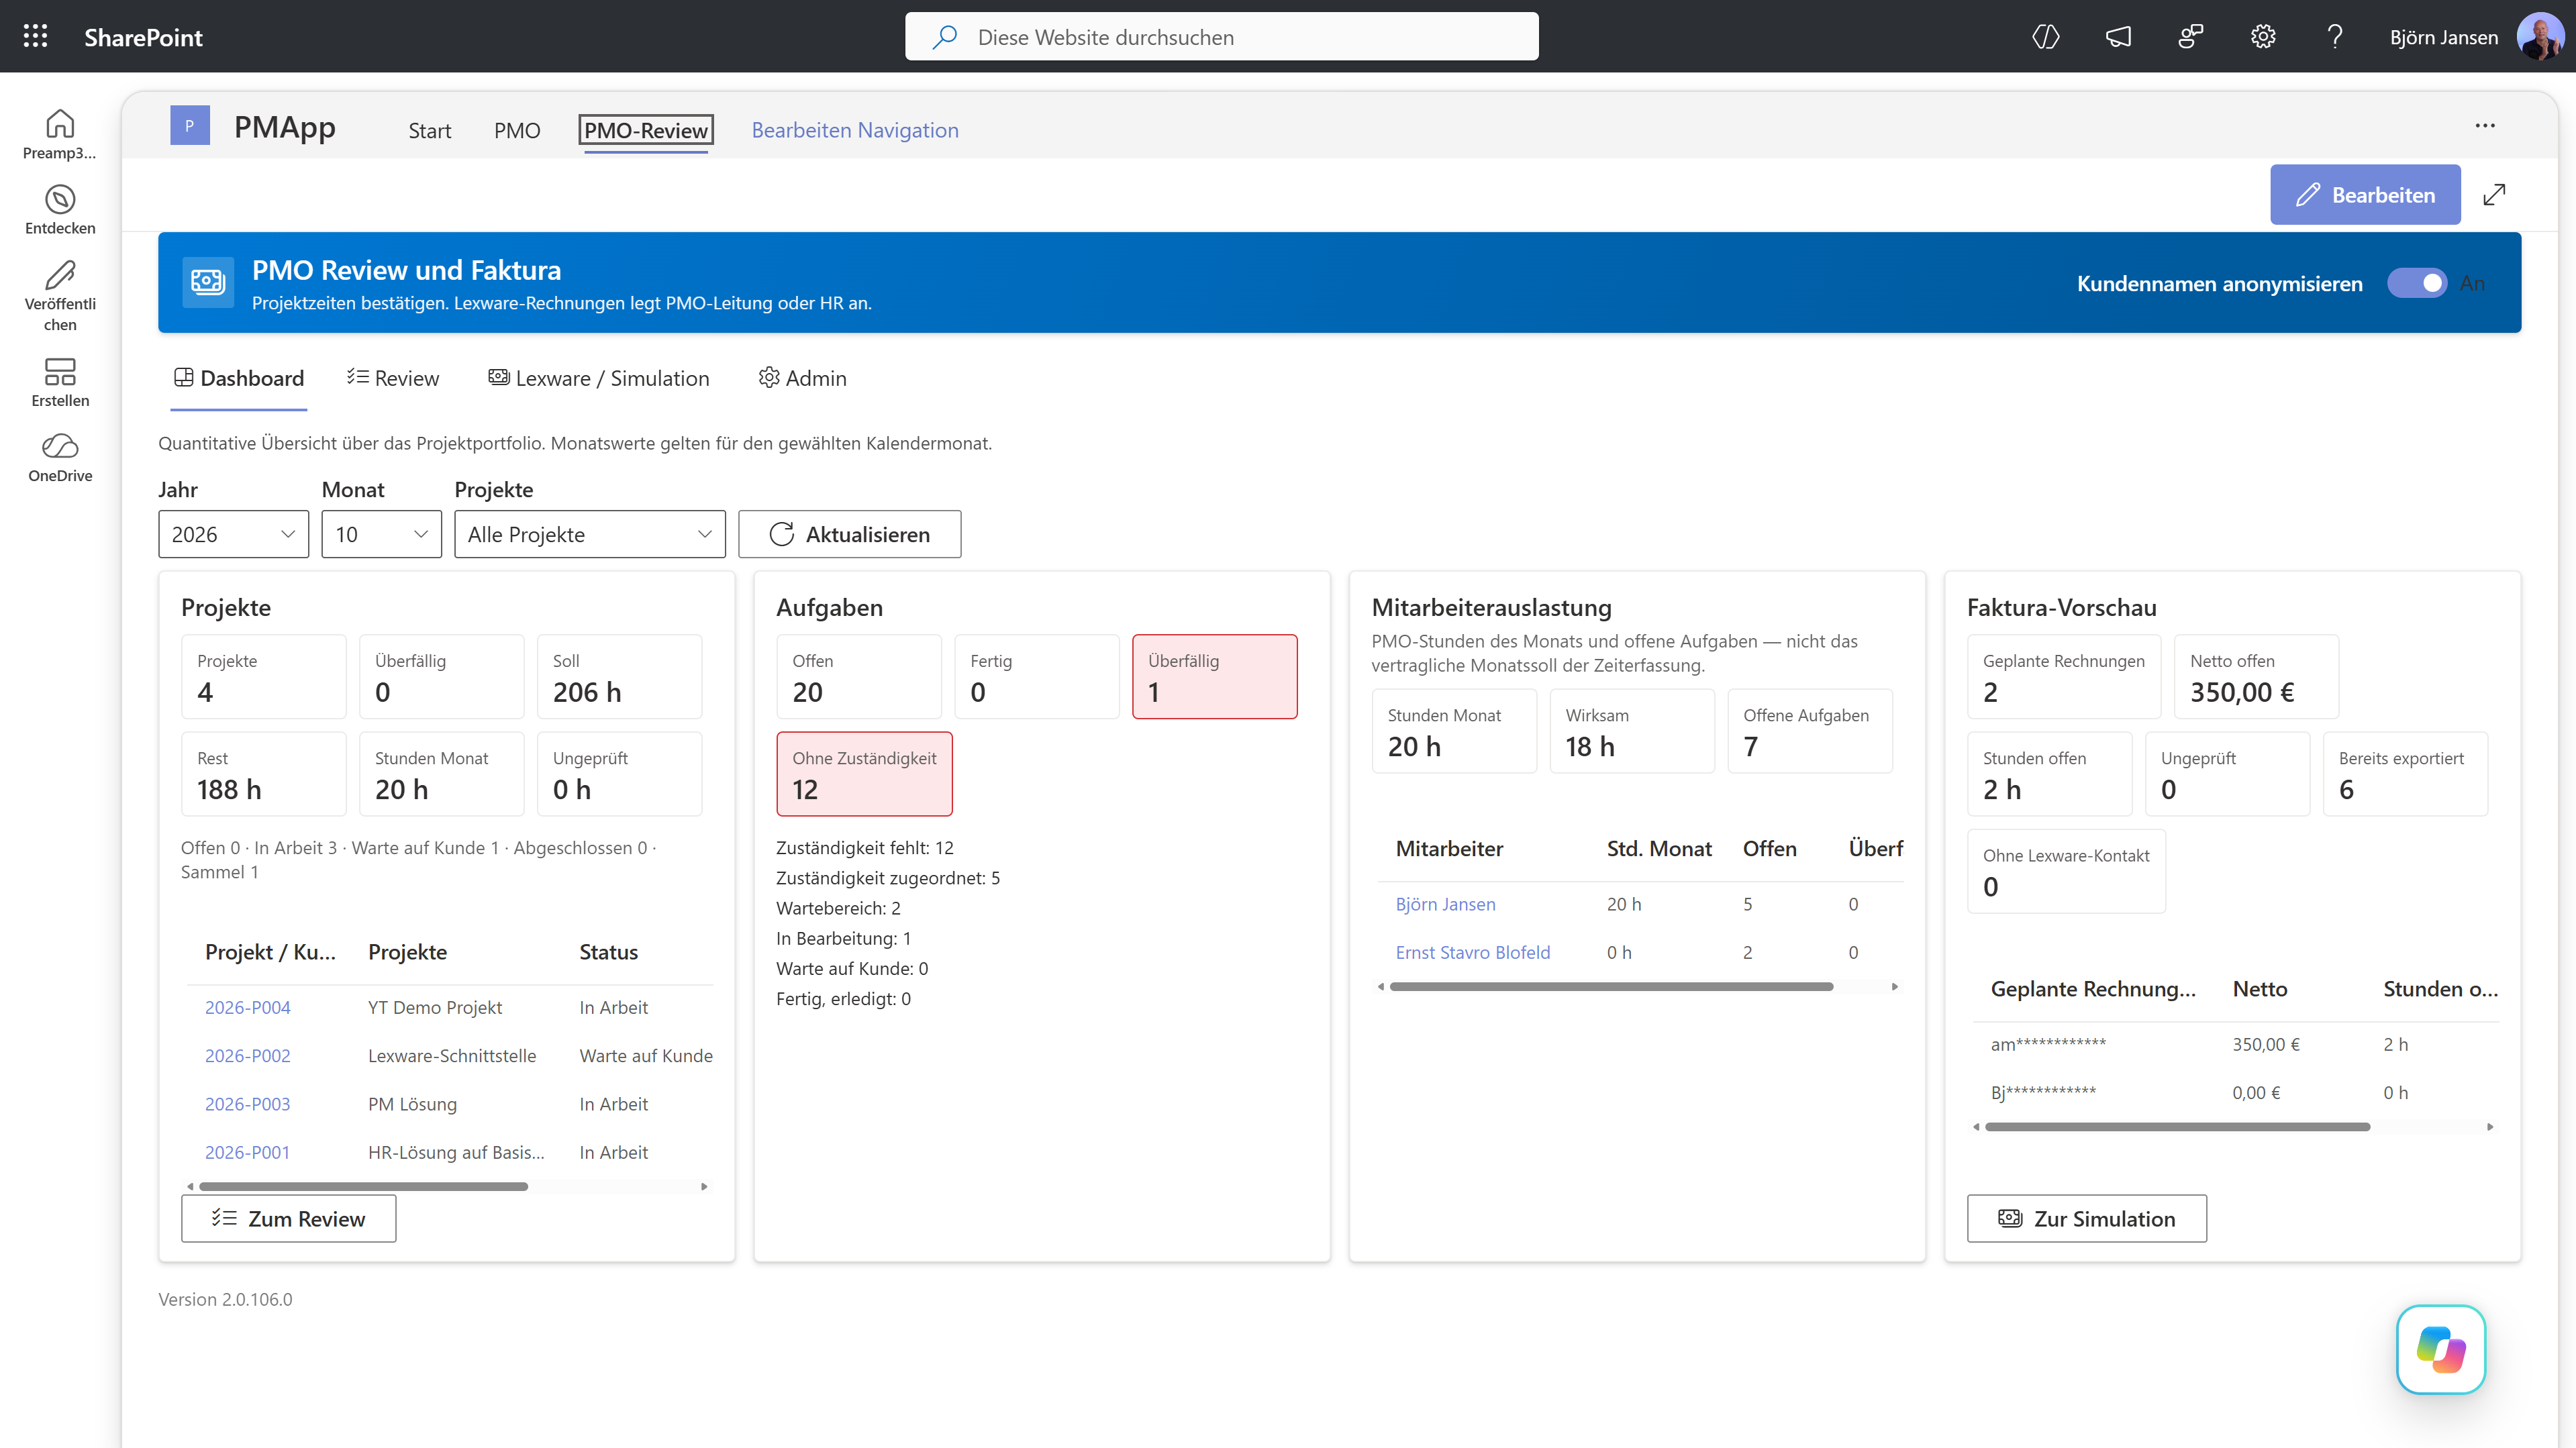The height and width of the screenshot is (1448, 2576).
Task: Click the PMApp site logo tile
Action: pos(189,126)
